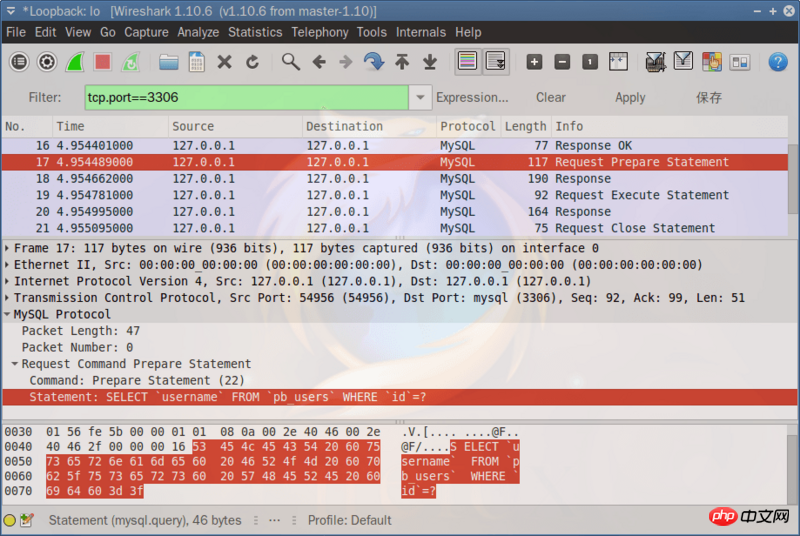Image resolution: width=800 pixels, height=536 pixels.
Task: Jump to the last packet icon
Action: pos(430,62)
